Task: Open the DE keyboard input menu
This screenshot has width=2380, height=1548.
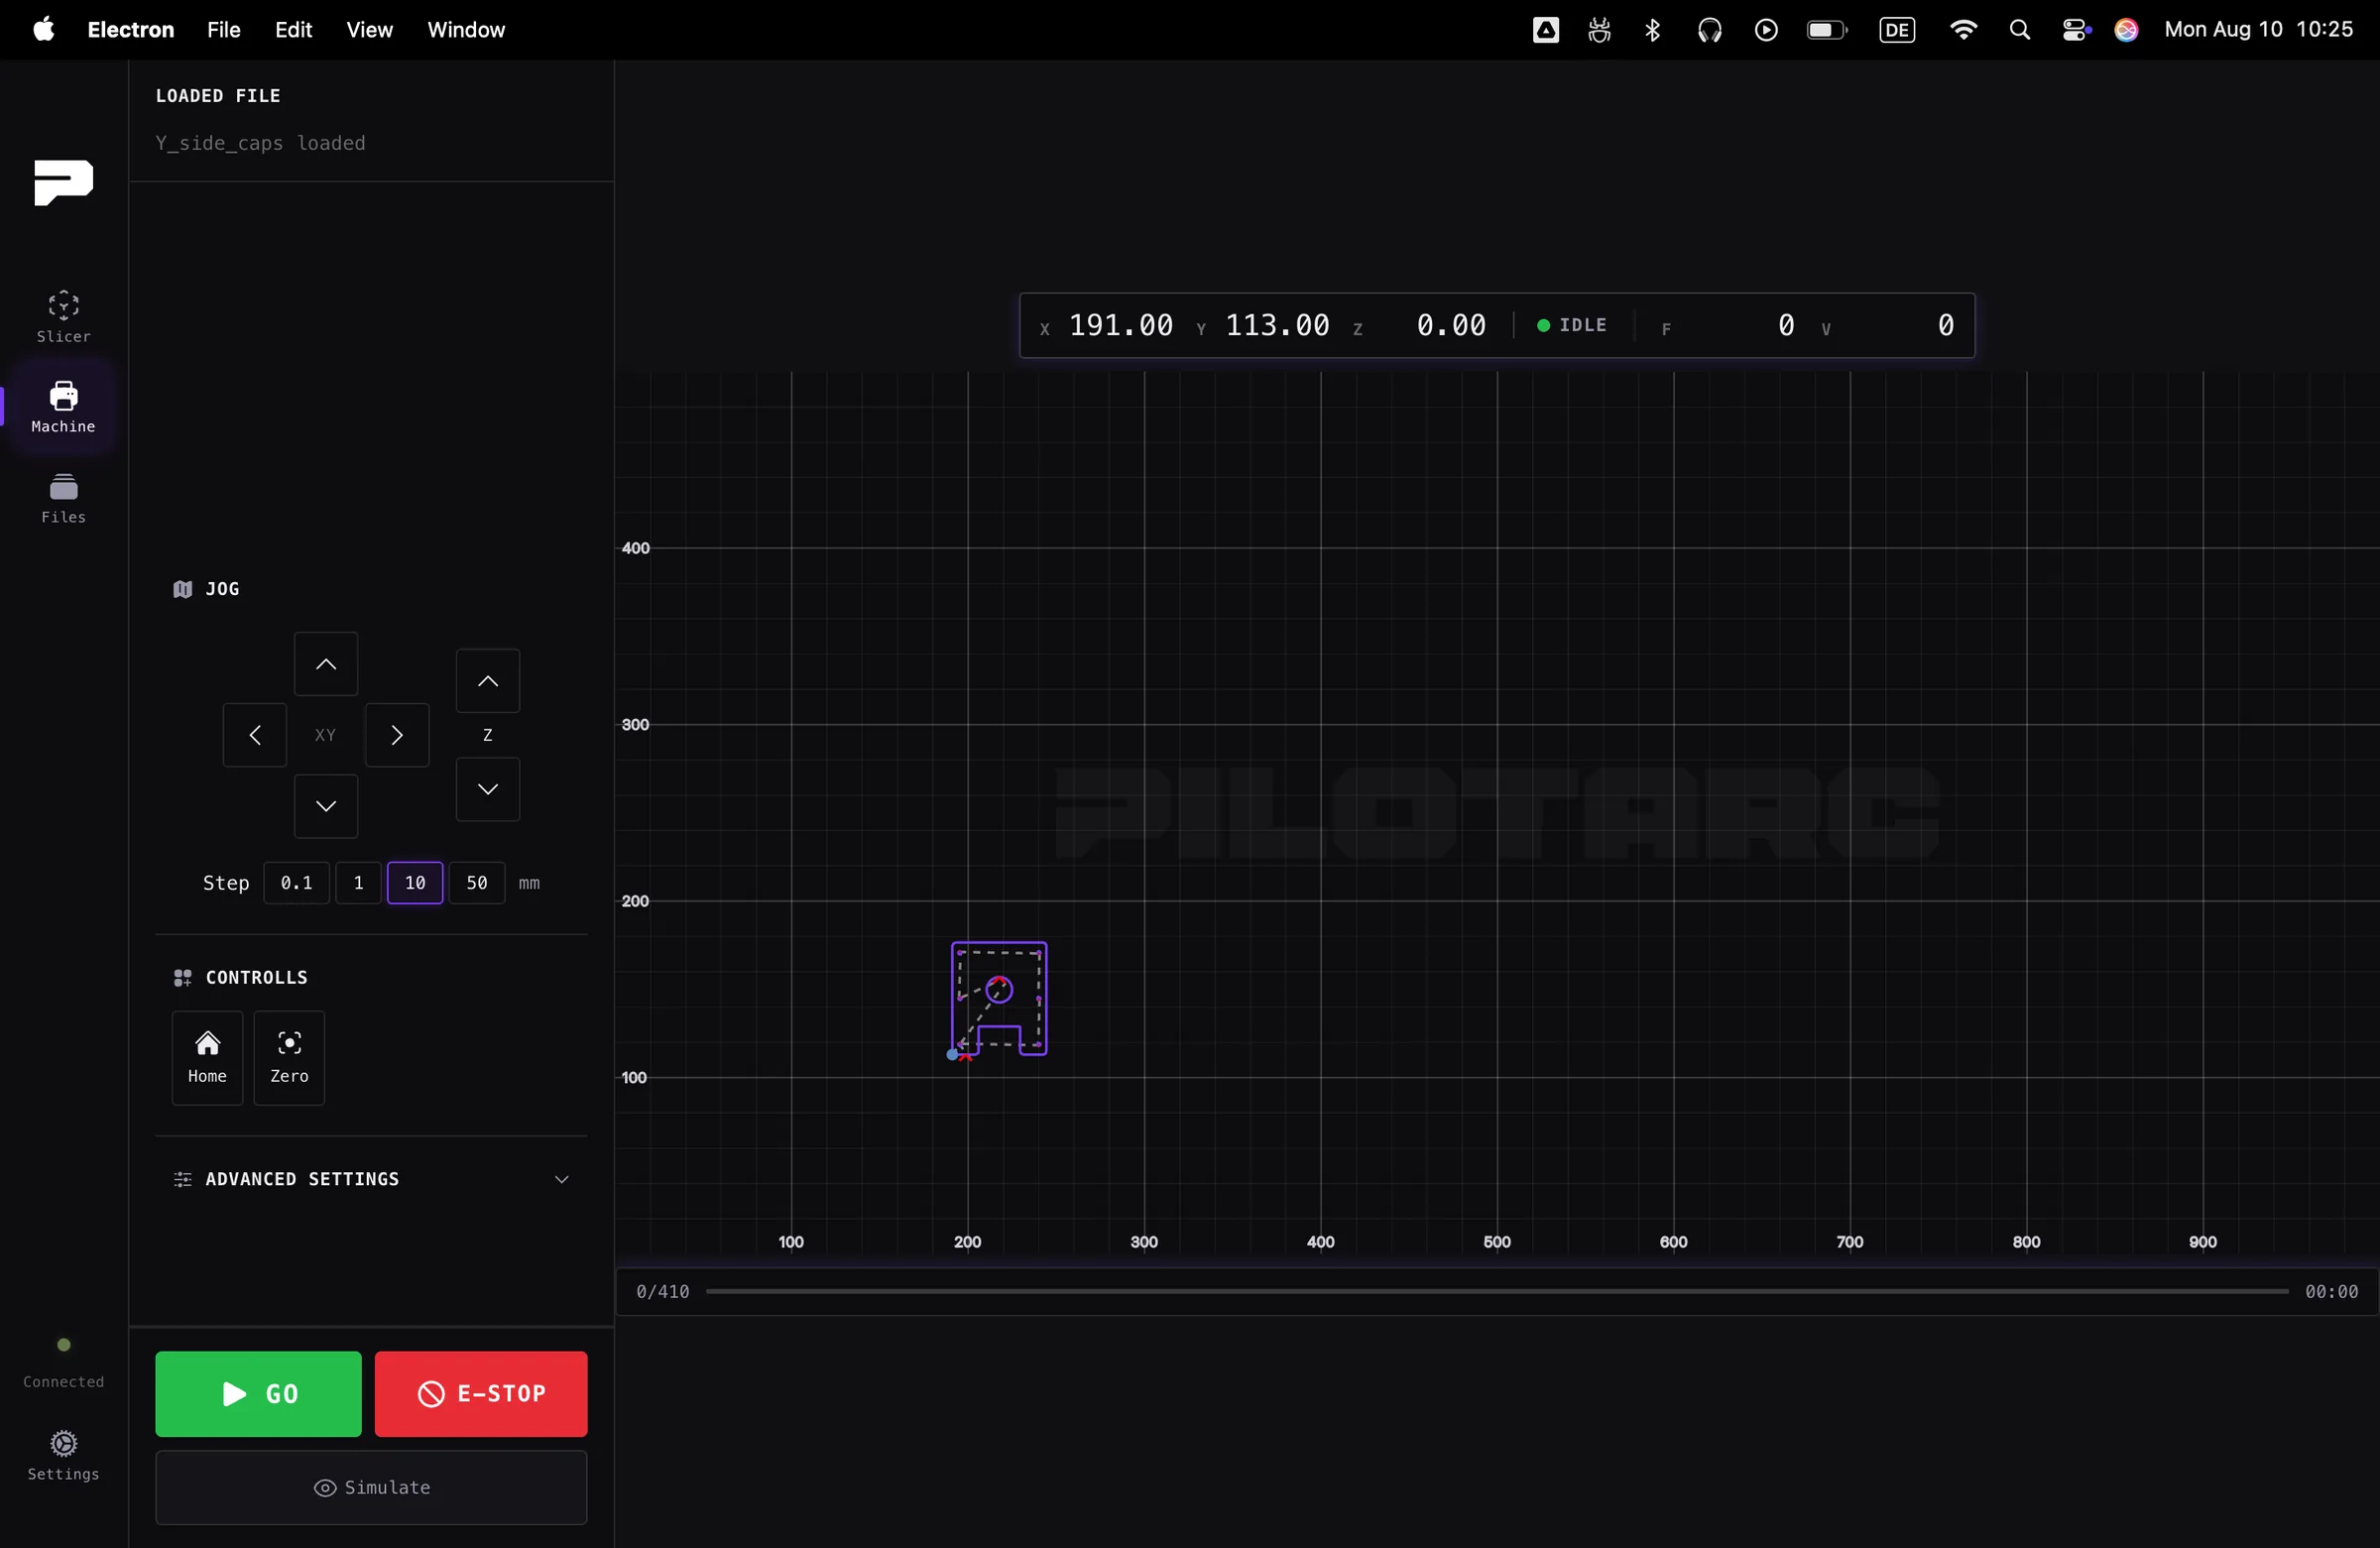Action: pyautogui.click(x=1896, y=30)
